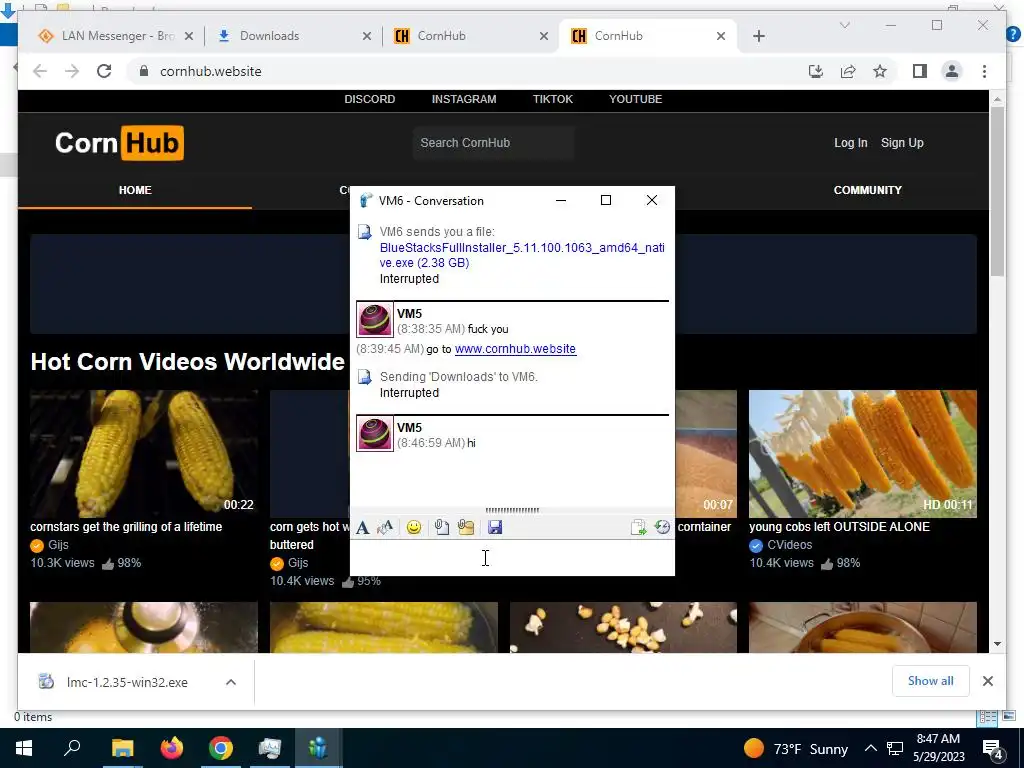Screen dimensions: 1024x768
Task: Click the Sign Up link
Action: (x=902, y=143)
